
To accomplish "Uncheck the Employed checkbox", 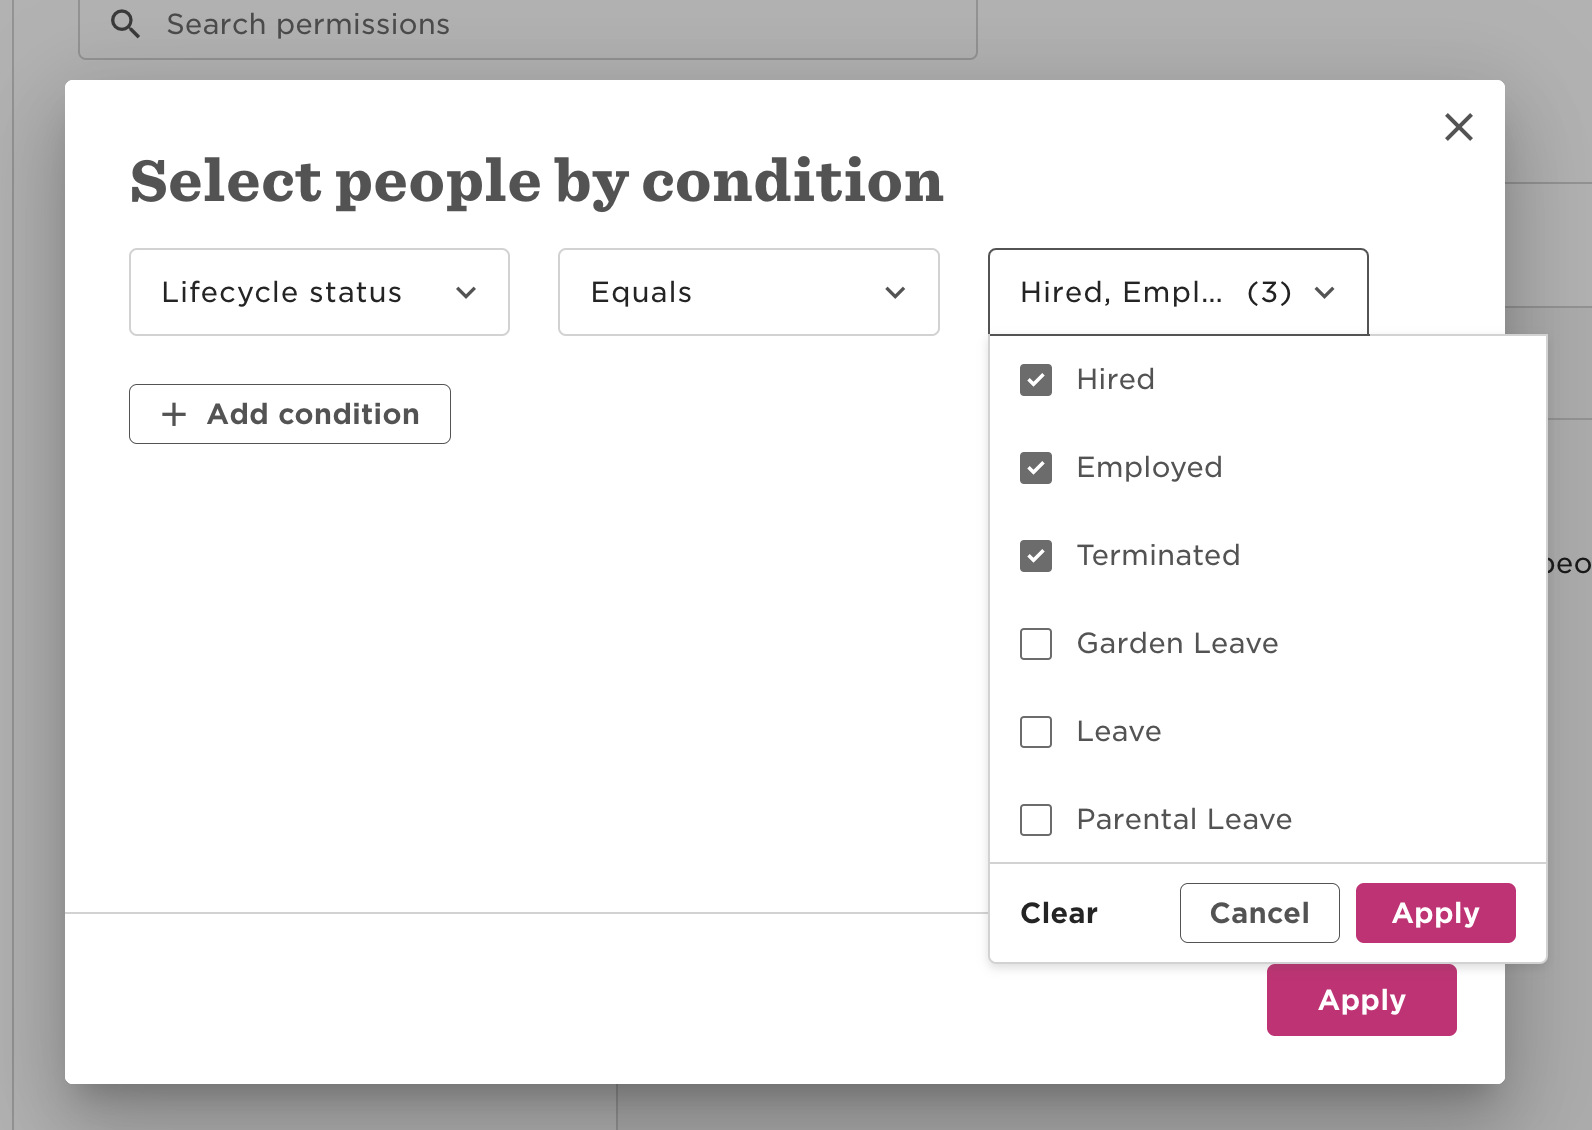I will pos(1036,468).
